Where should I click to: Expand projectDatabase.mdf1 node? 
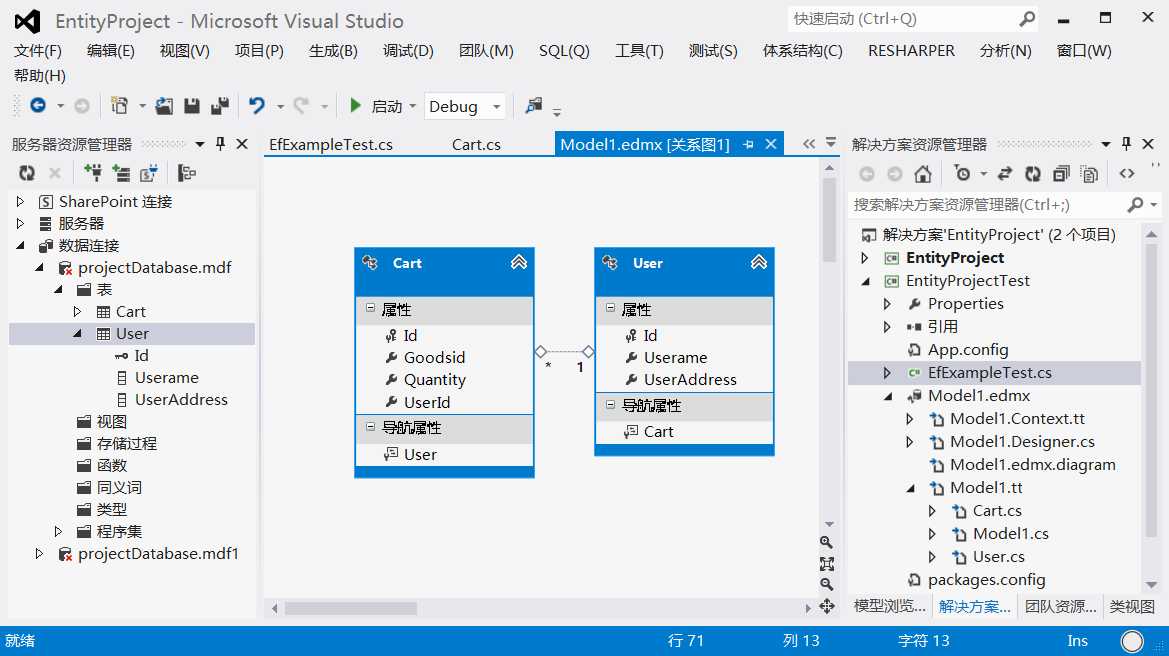(40, 554)
